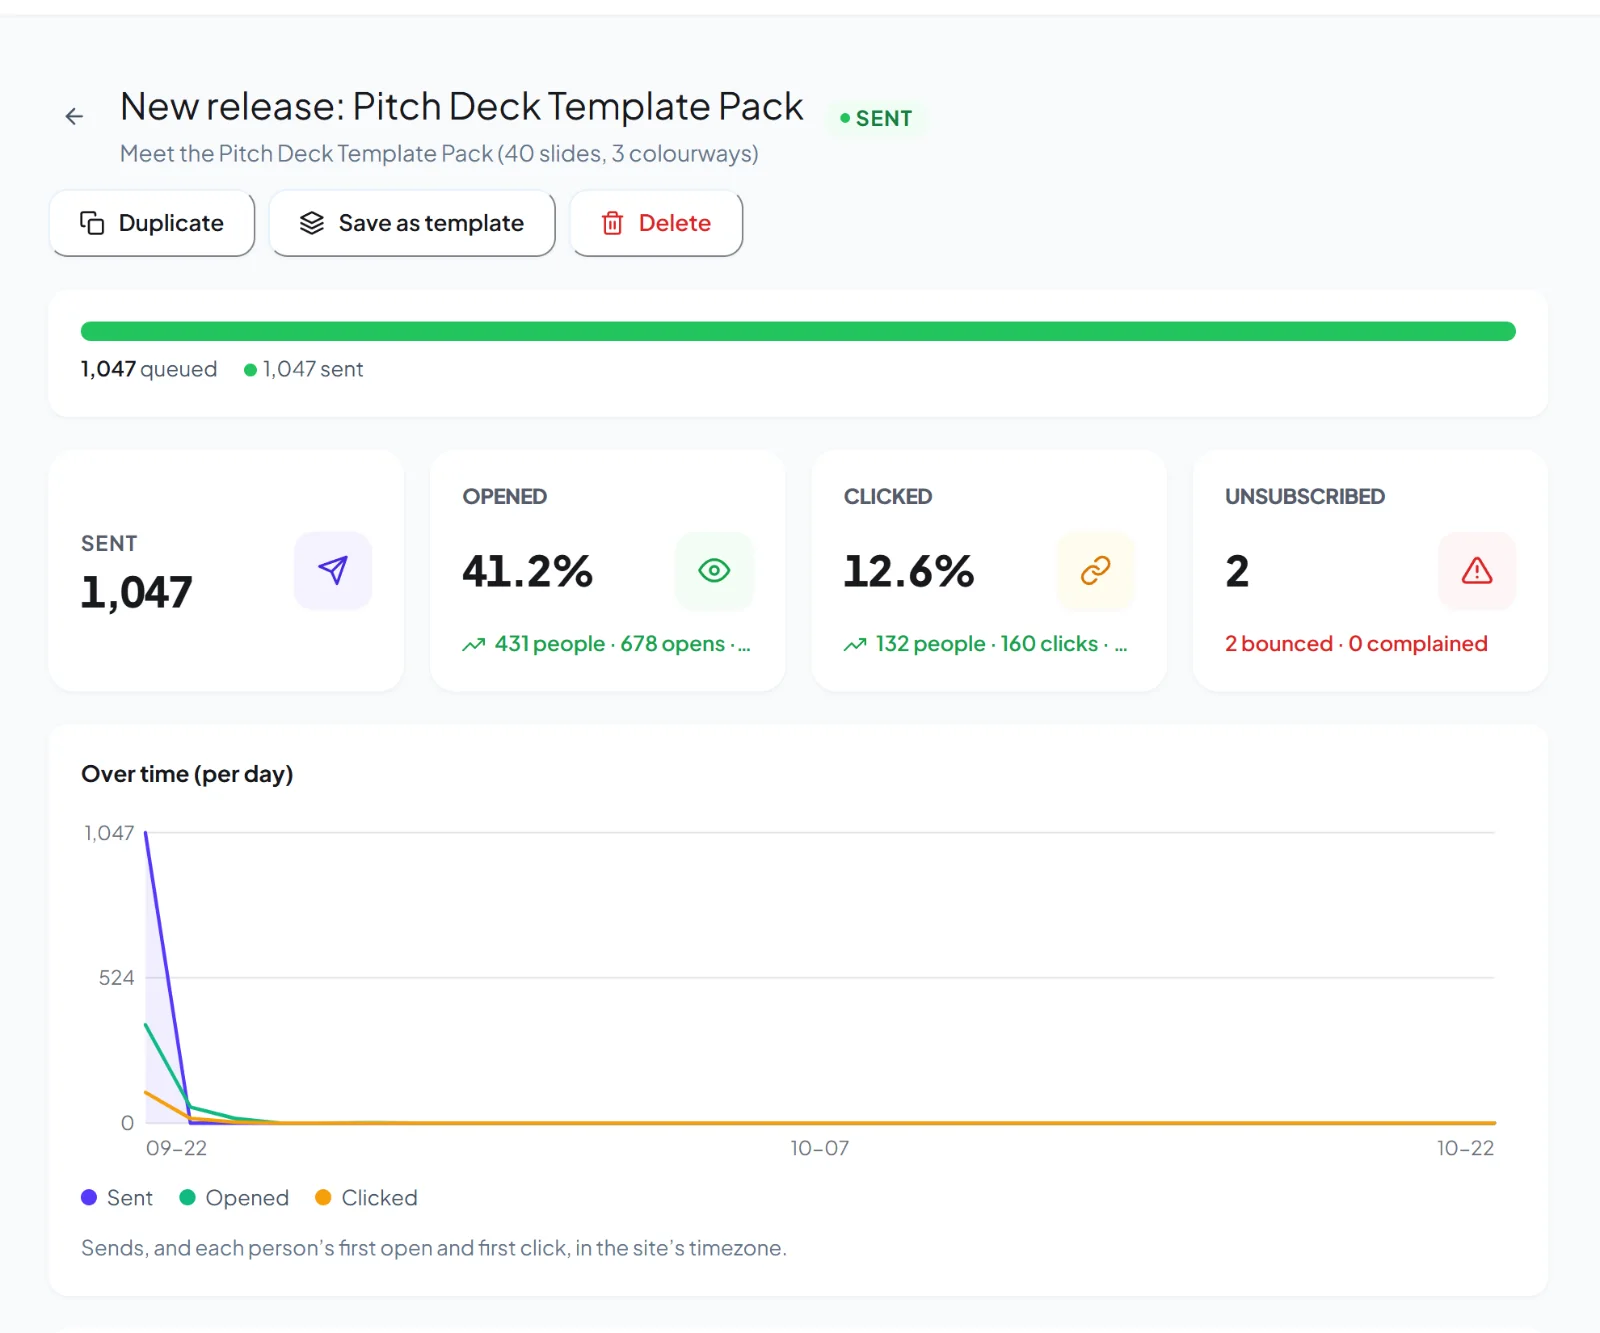
Task: Click the 524 y-axis label on chart
Action: pyautogui.click(x=116, y=978)
